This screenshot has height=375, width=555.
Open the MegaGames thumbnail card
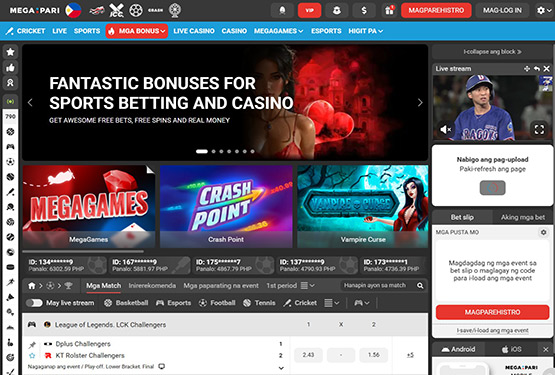(88, 206)
